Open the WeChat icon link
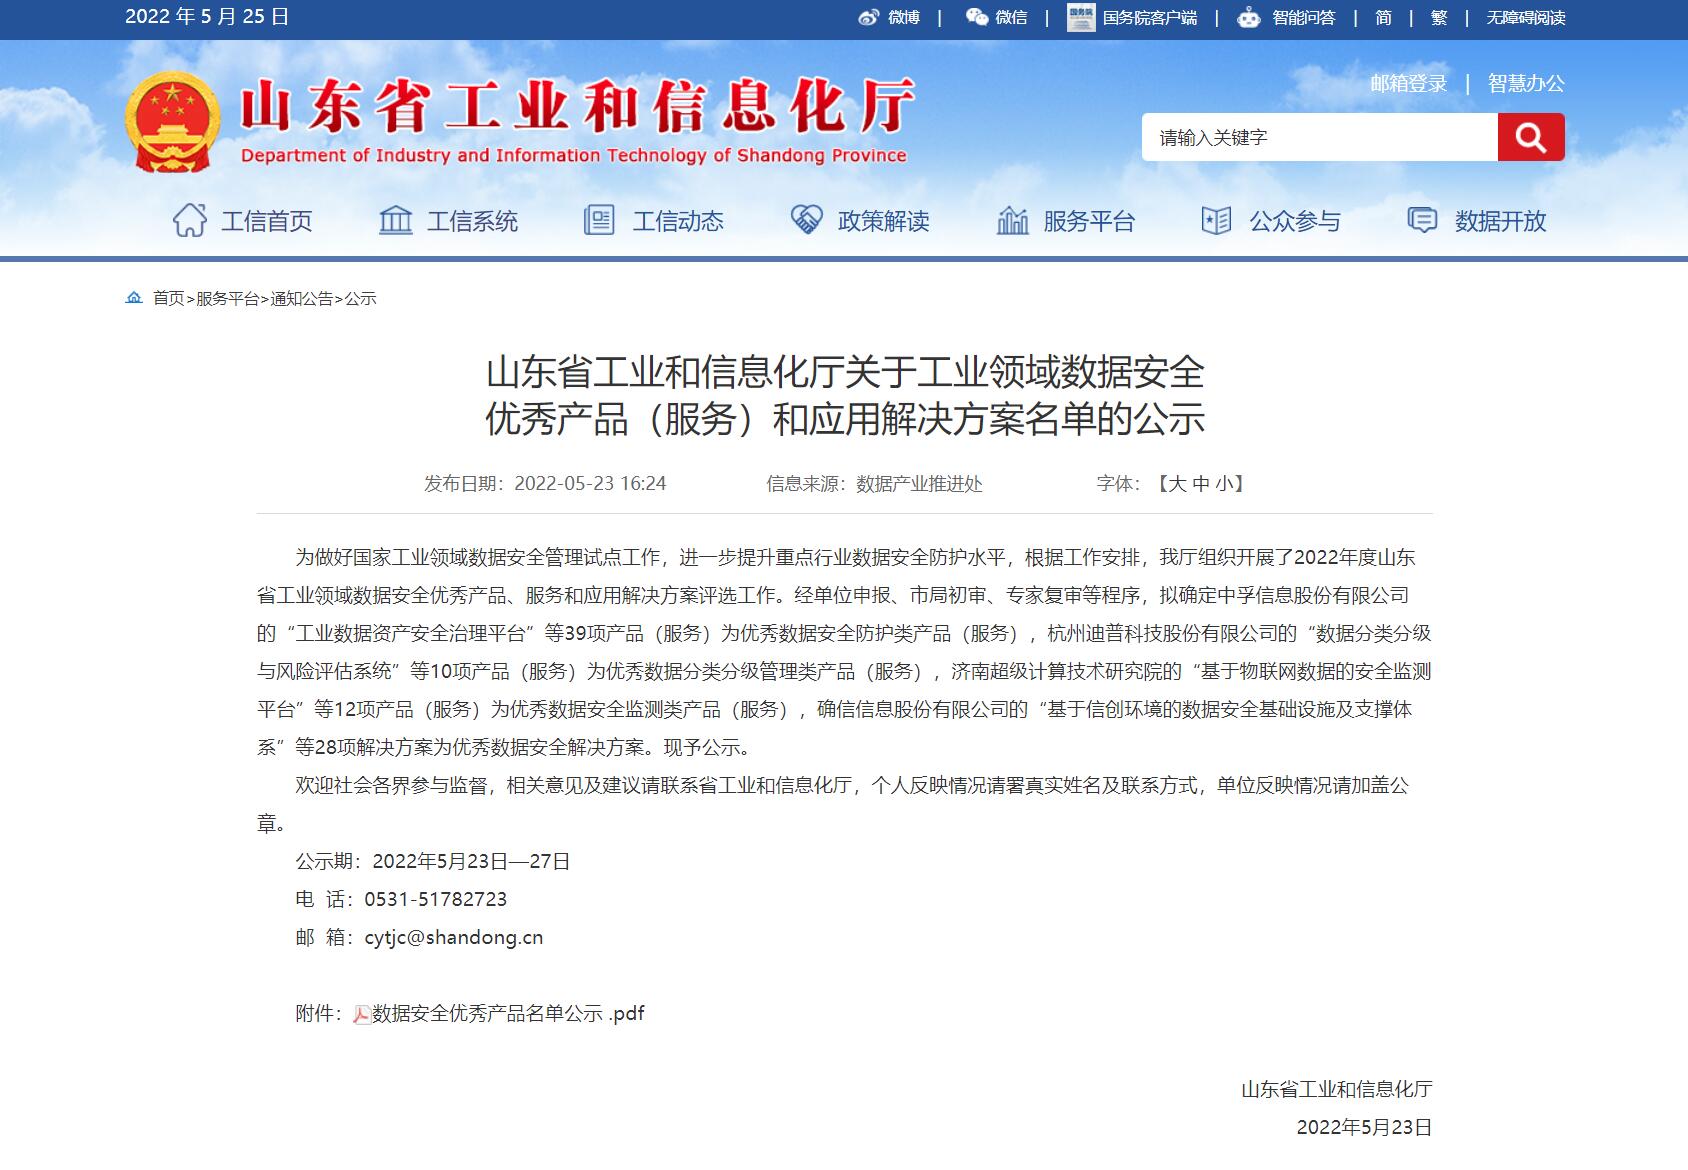 976,17
